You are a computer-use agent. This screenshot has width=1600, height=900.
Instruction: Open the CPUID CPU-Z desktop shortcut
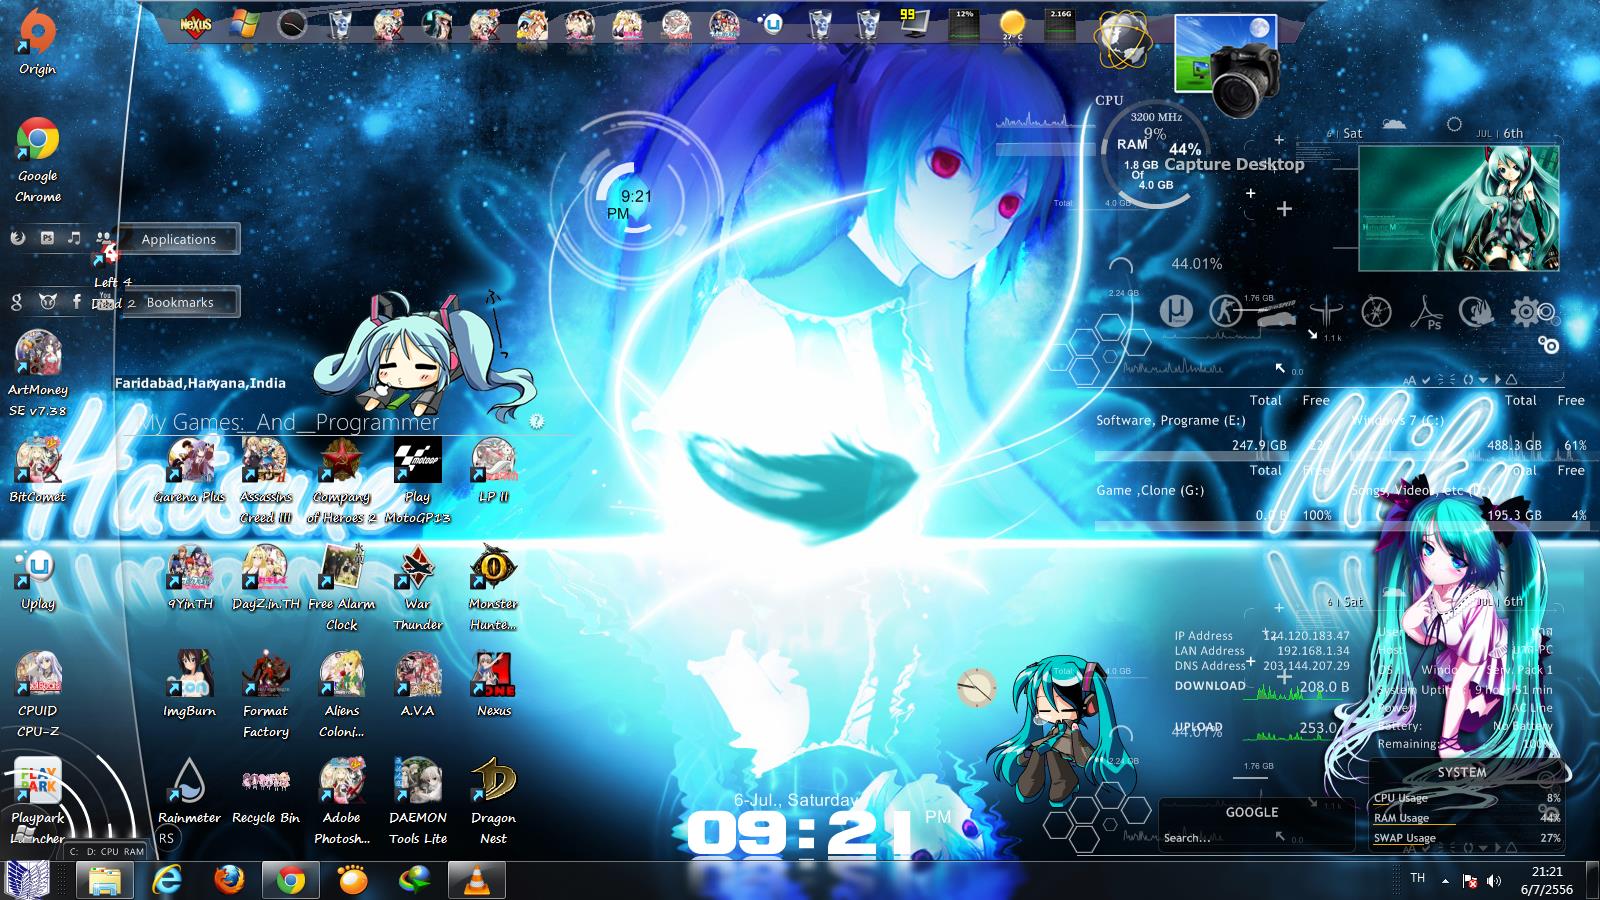pyautogui.click(x=38, y=693)
